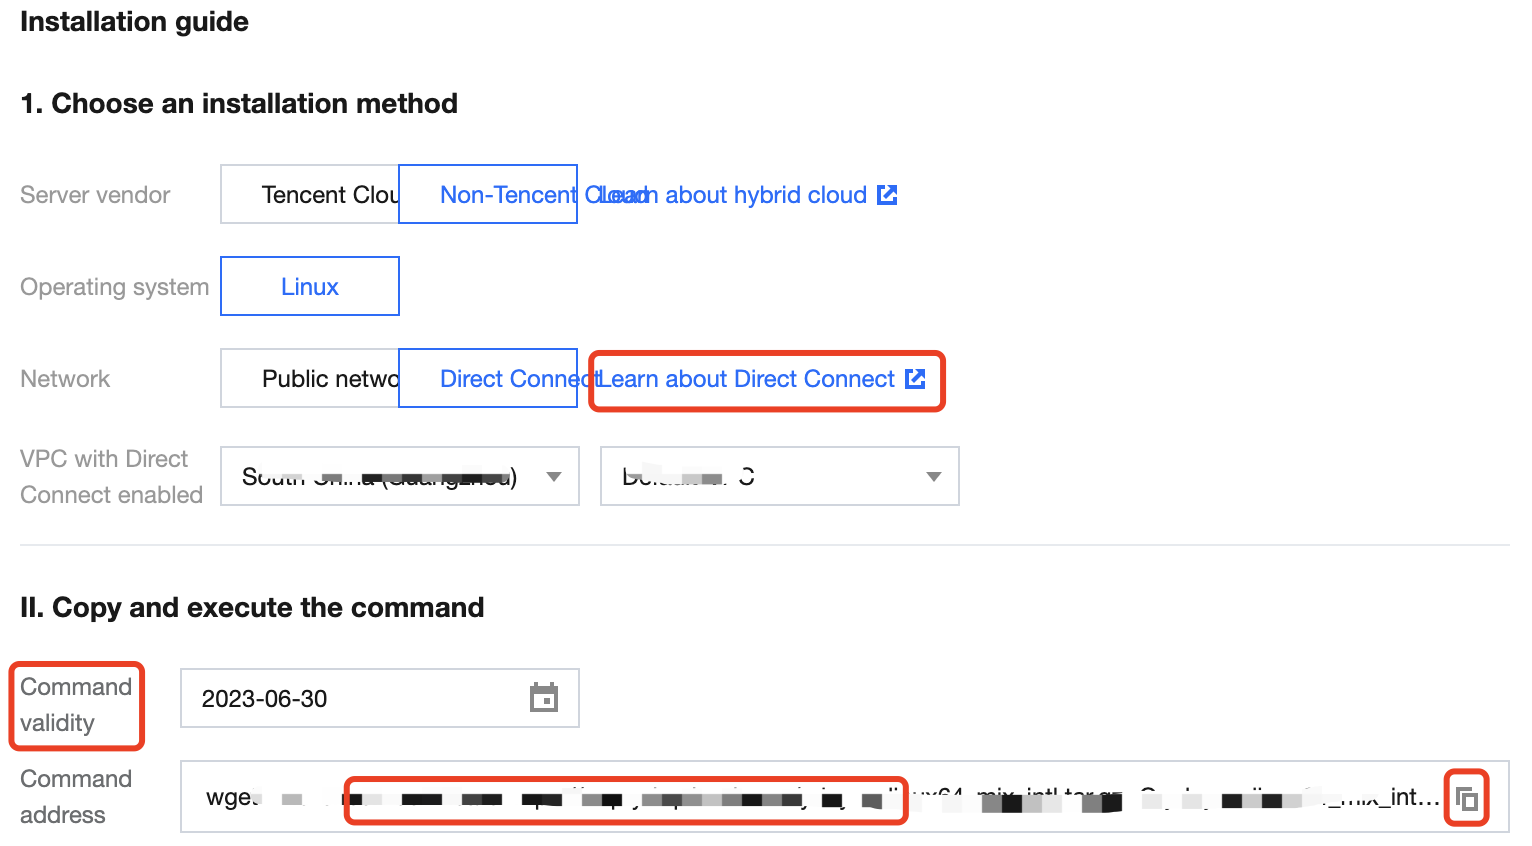Click the Command validity label
This screenshot has width=1532, height=846.
click(x=75, y=705)
